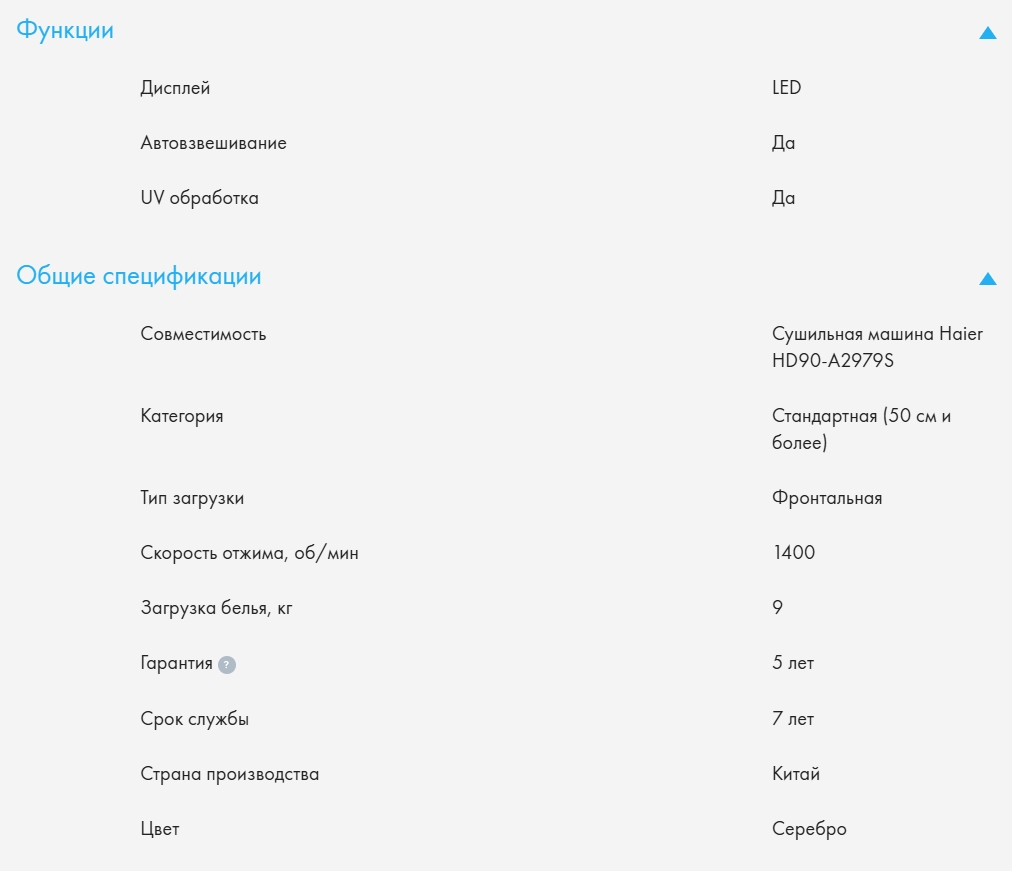Click the Совместимость label

click(x=203, y=334)
